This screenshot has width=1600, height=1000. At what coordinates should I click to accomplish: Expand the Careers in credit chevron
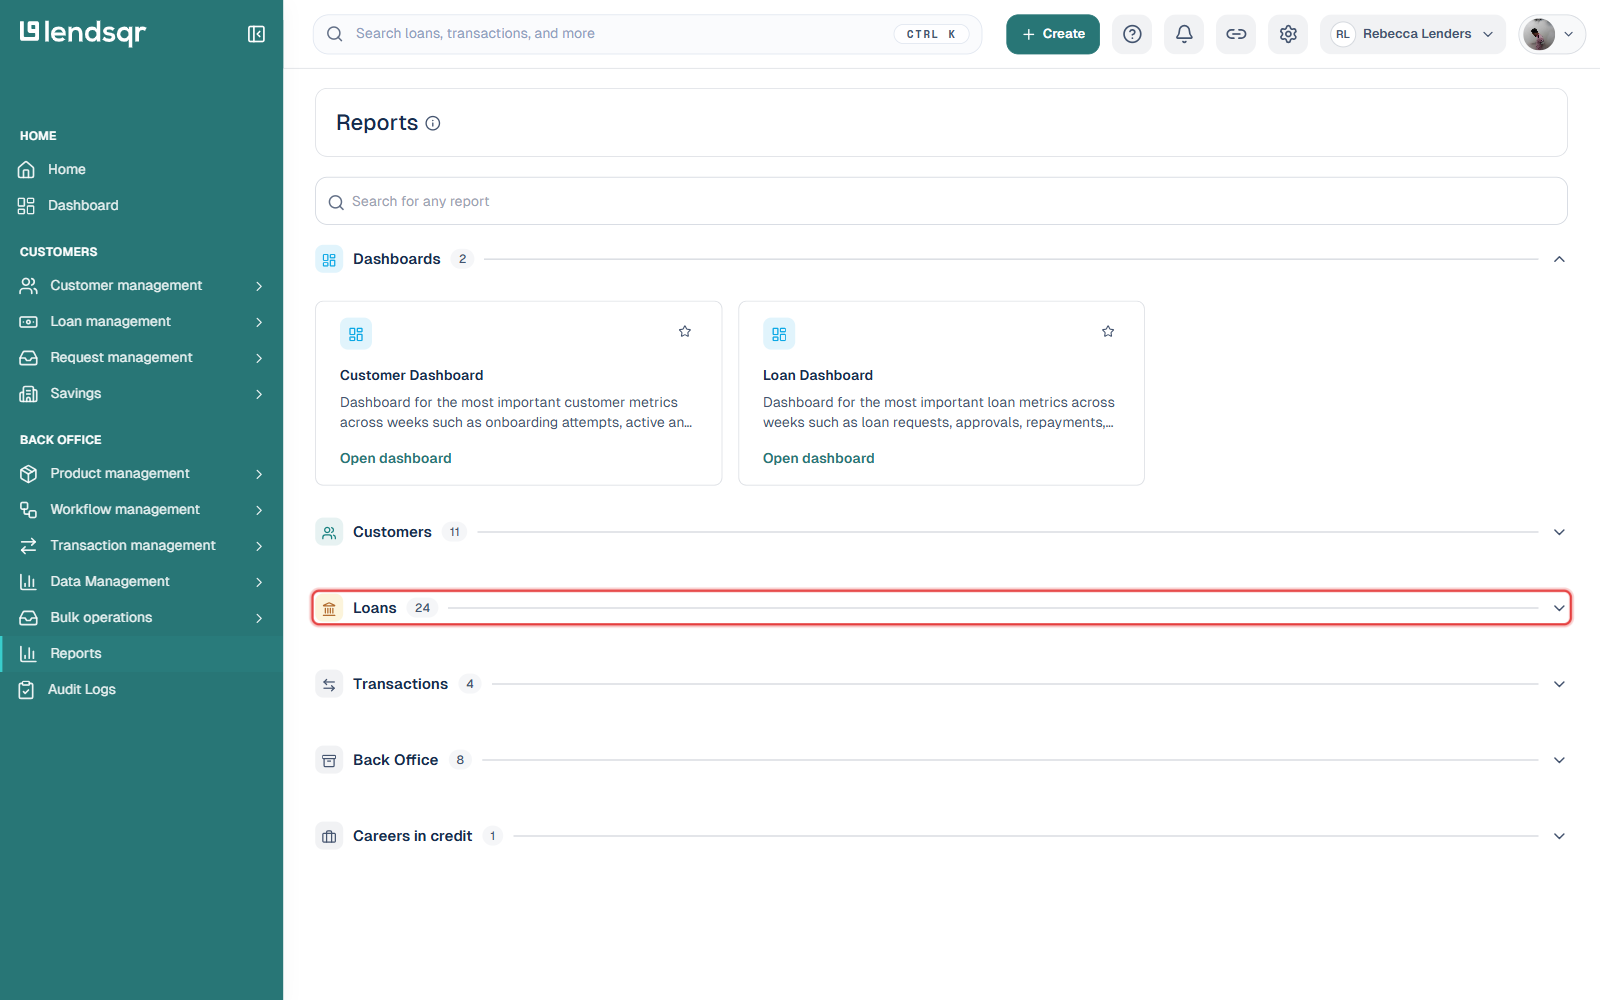[1559, 836]
